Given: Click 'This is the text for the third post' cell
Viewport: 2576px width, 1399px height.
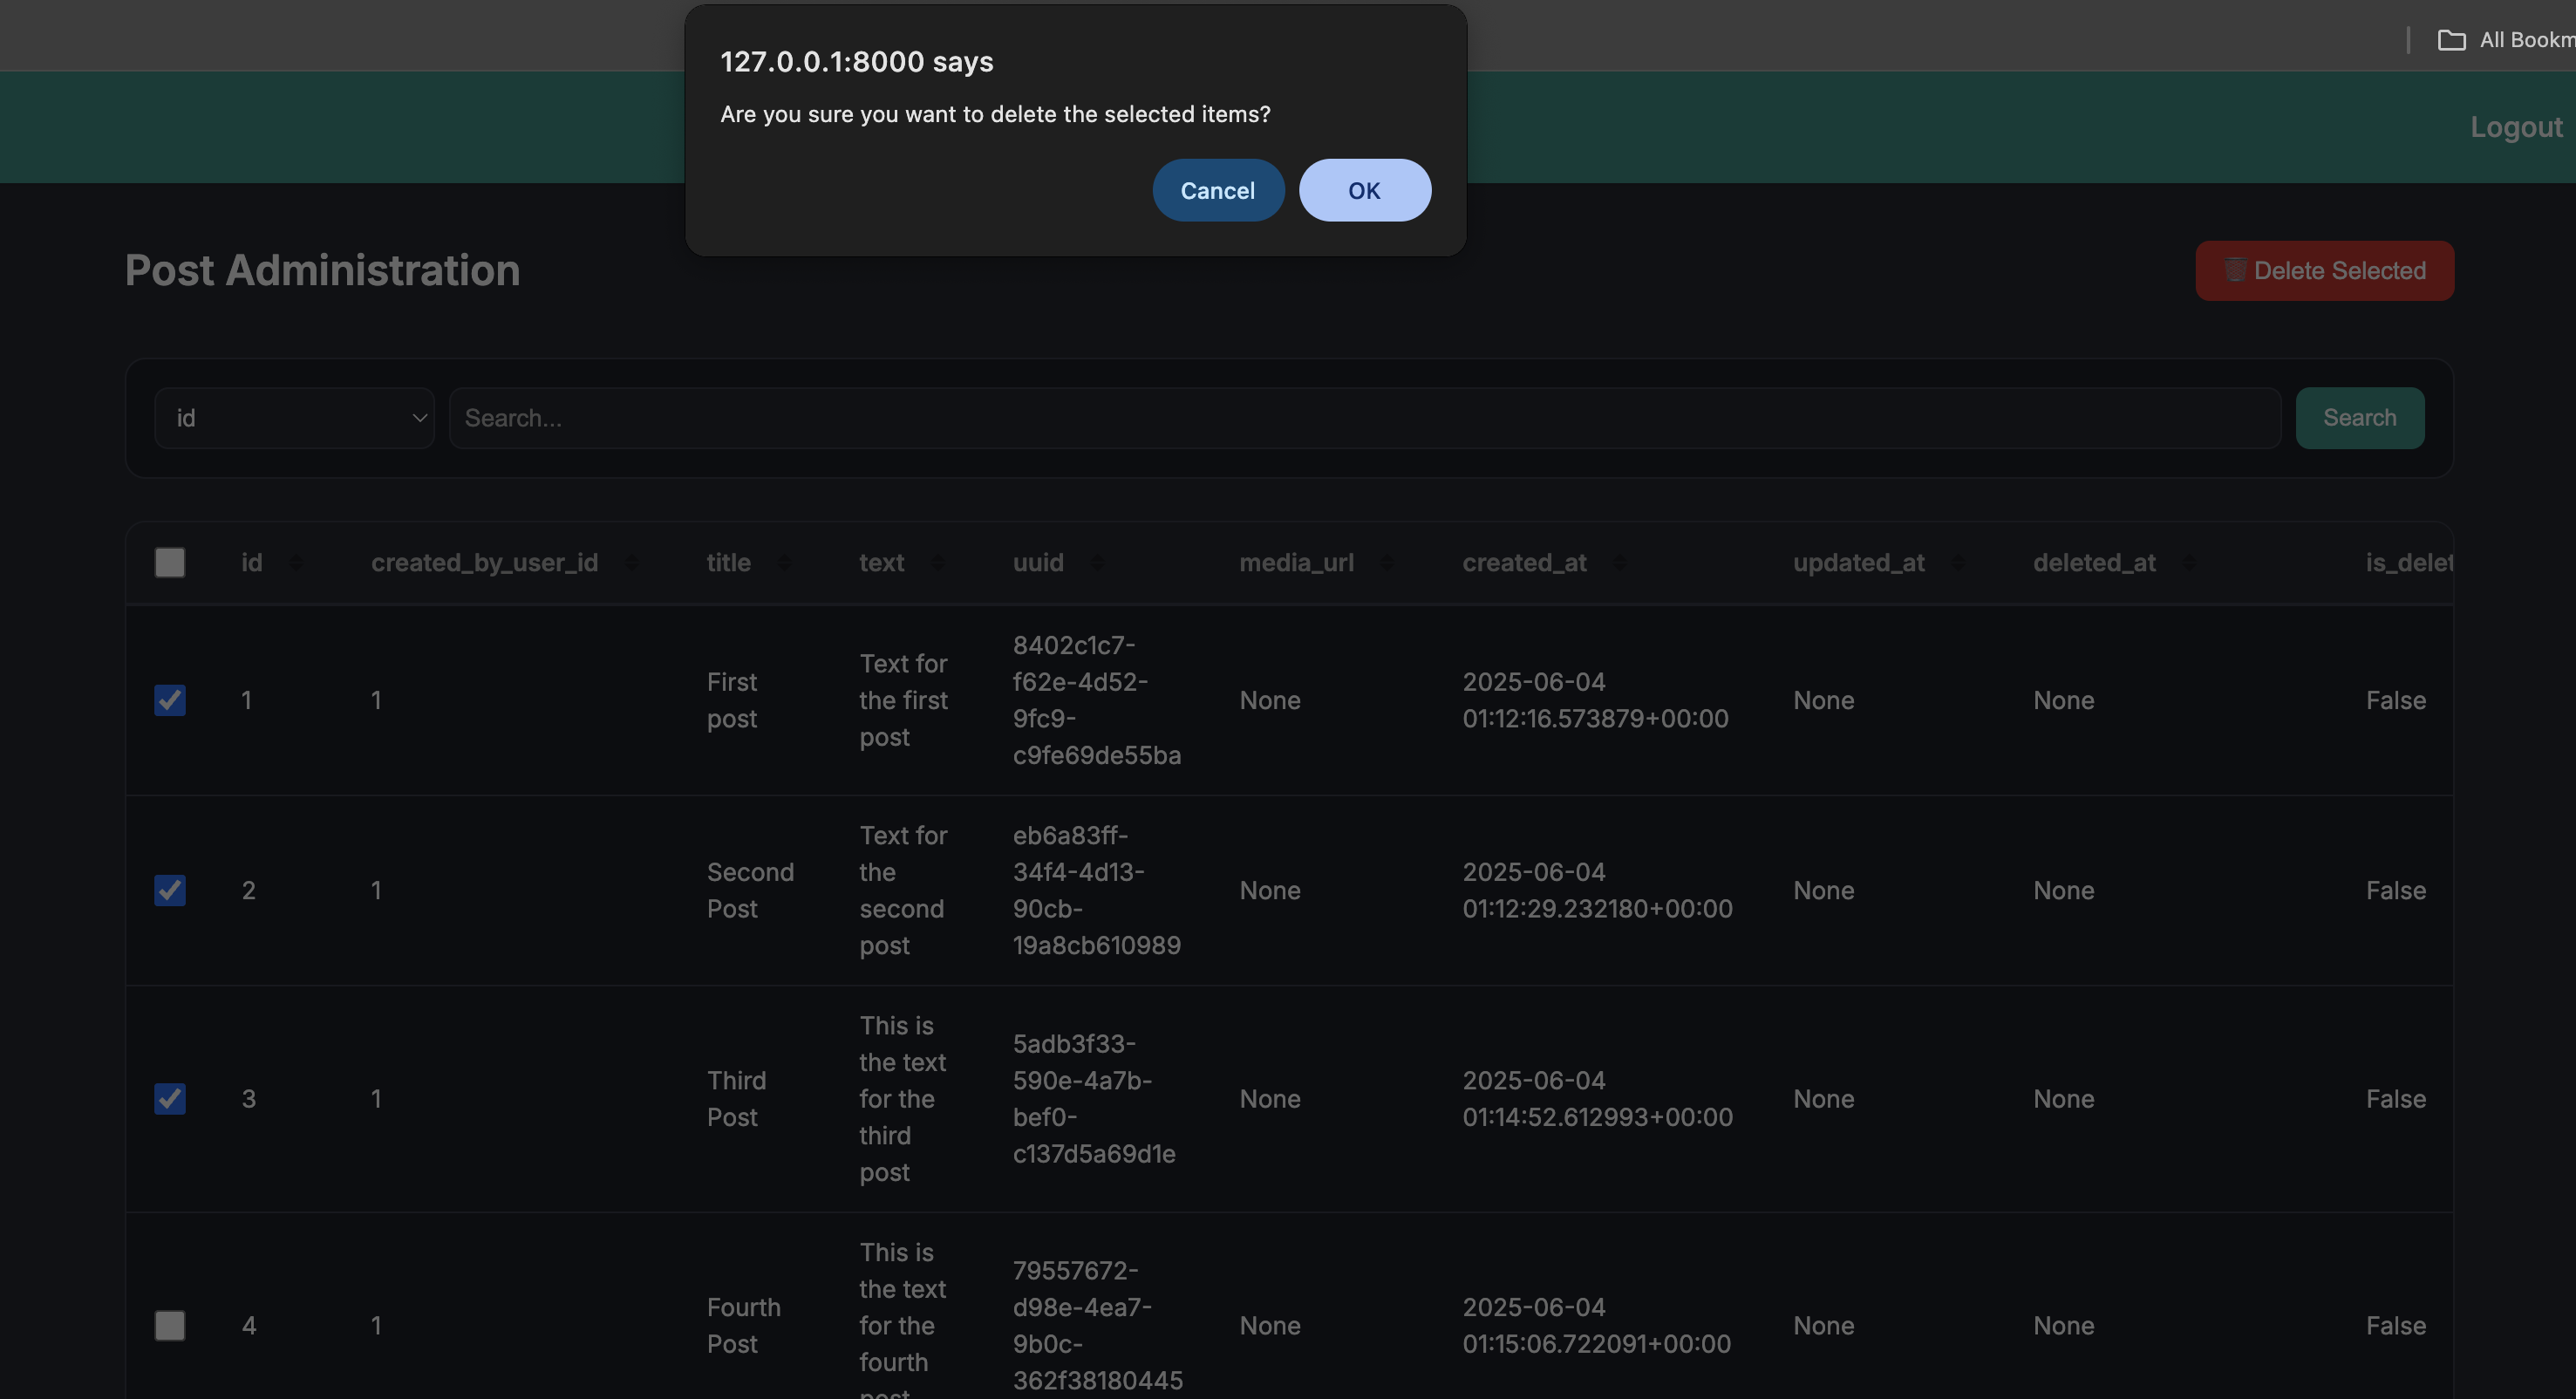Looking at the screenshot, I should (x=903, y=1099).
